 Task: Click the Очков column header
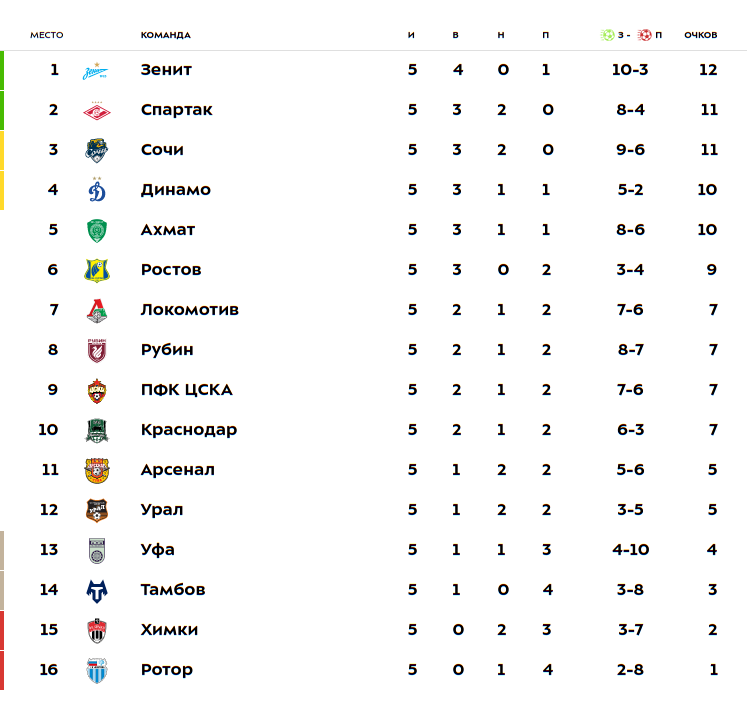coord(700,35)
